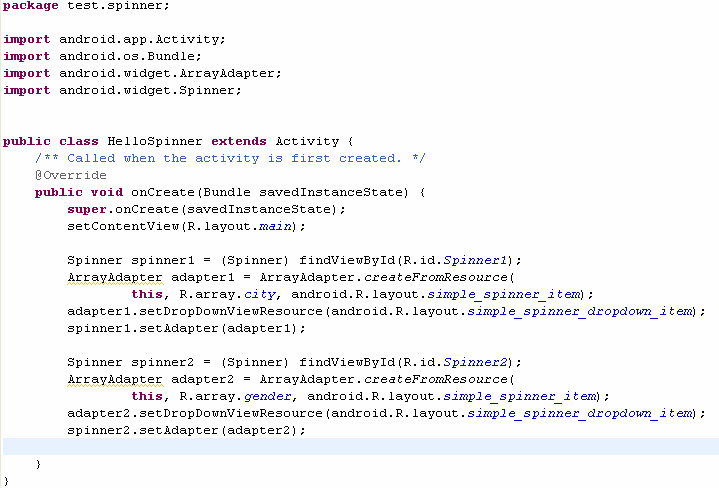Place cursor in the highlighted empty line
The height and width of the screenshot is (488, 719).
click(x=360, y=447)
